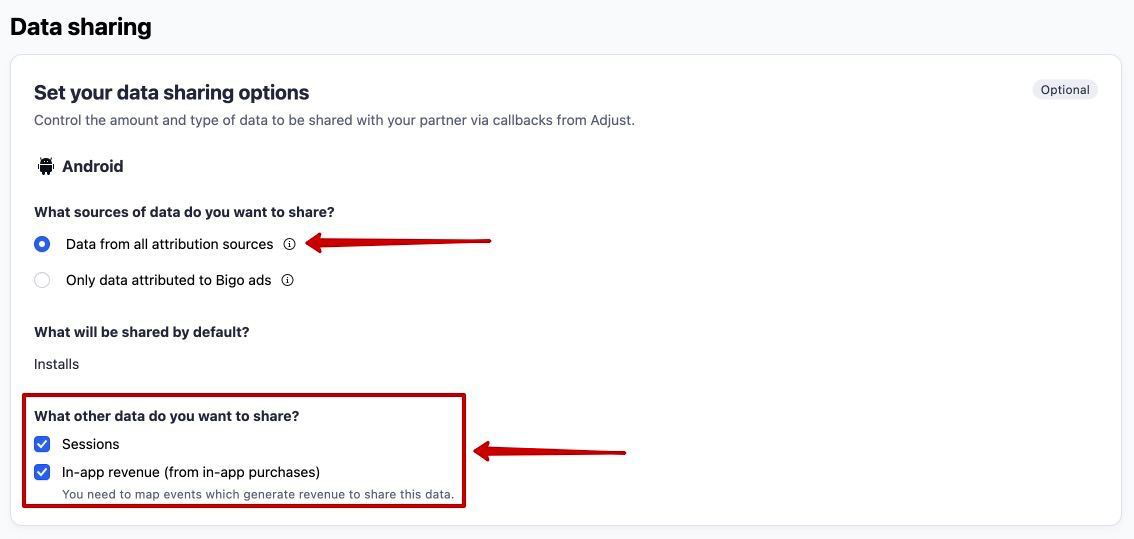Click What will be shared by default heading
This screenshot has width=1134, height=539.
click(x=142, y=332)
